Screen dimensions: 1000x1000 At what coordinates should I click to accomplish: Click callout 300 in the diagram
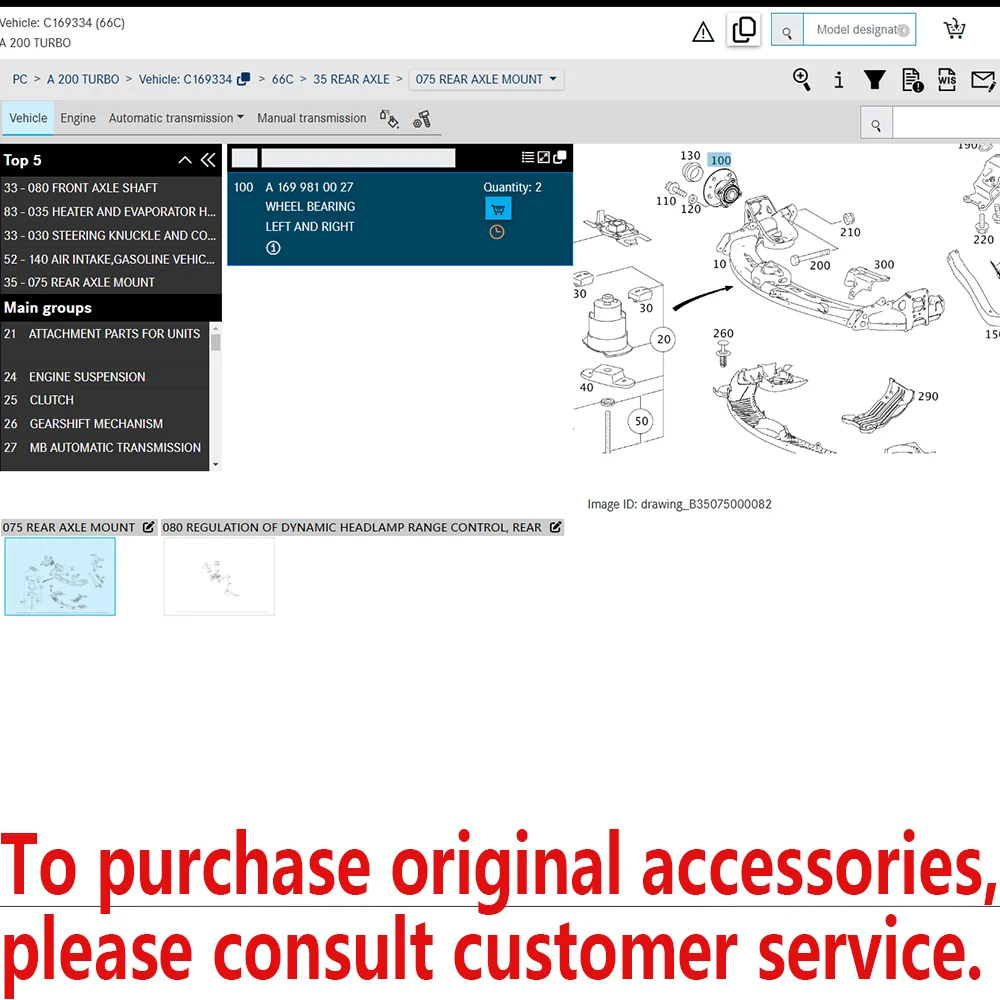(x=884, y=265)
